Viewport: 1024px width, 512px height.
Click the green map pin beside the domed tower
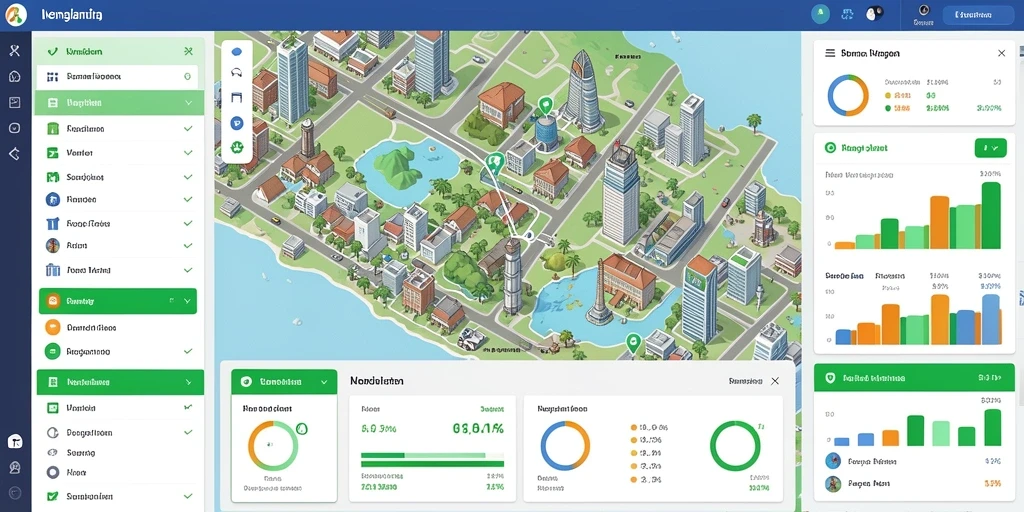pyautogui.click(x=545, y=105)
